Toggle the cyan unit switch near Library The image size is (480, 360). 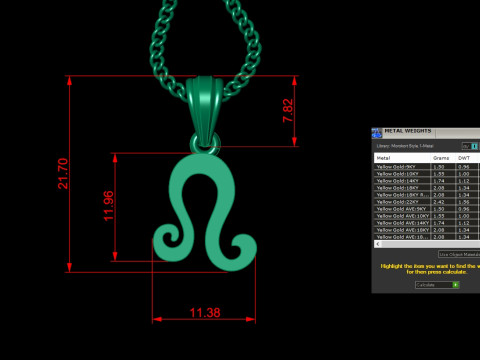coord(474,146)
